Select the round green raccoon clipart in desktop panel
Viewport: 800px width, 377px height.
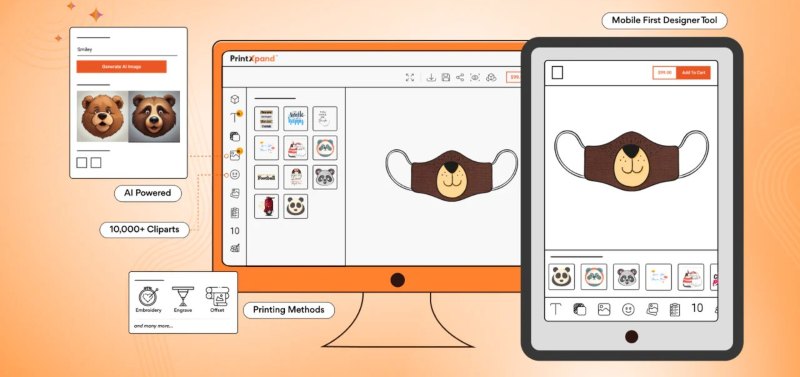pos(325,148)
